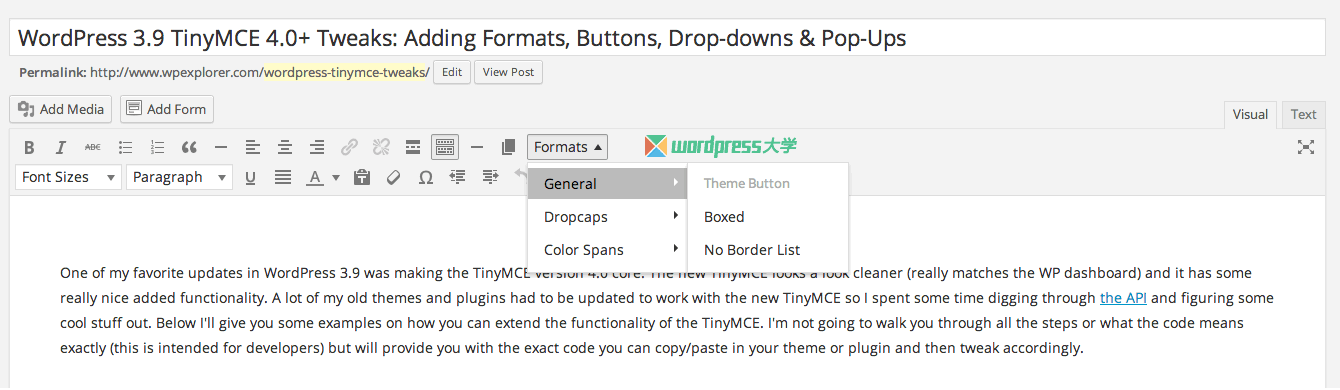Align text right
This screenshot has height=390, width=1340.
click(317, 148)
